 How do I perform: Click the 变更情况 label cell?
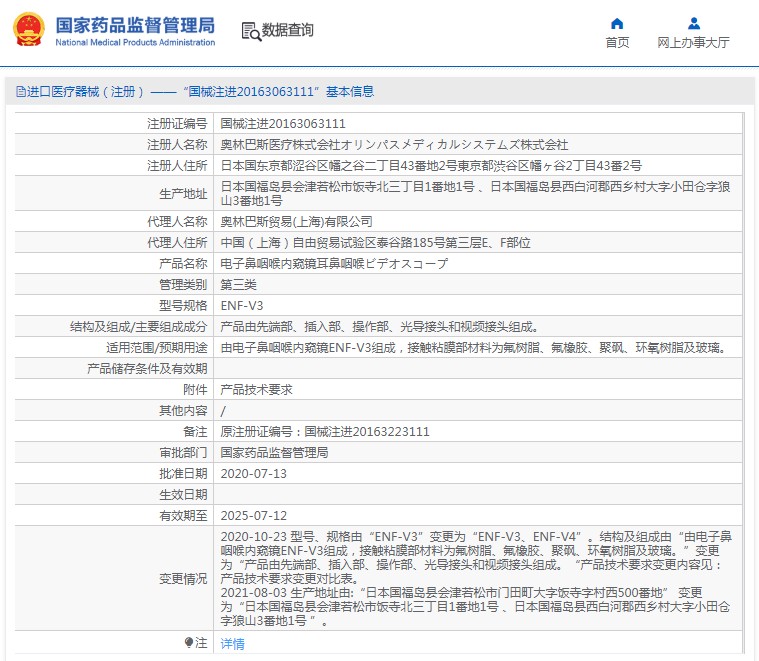(x=114, y=578)
